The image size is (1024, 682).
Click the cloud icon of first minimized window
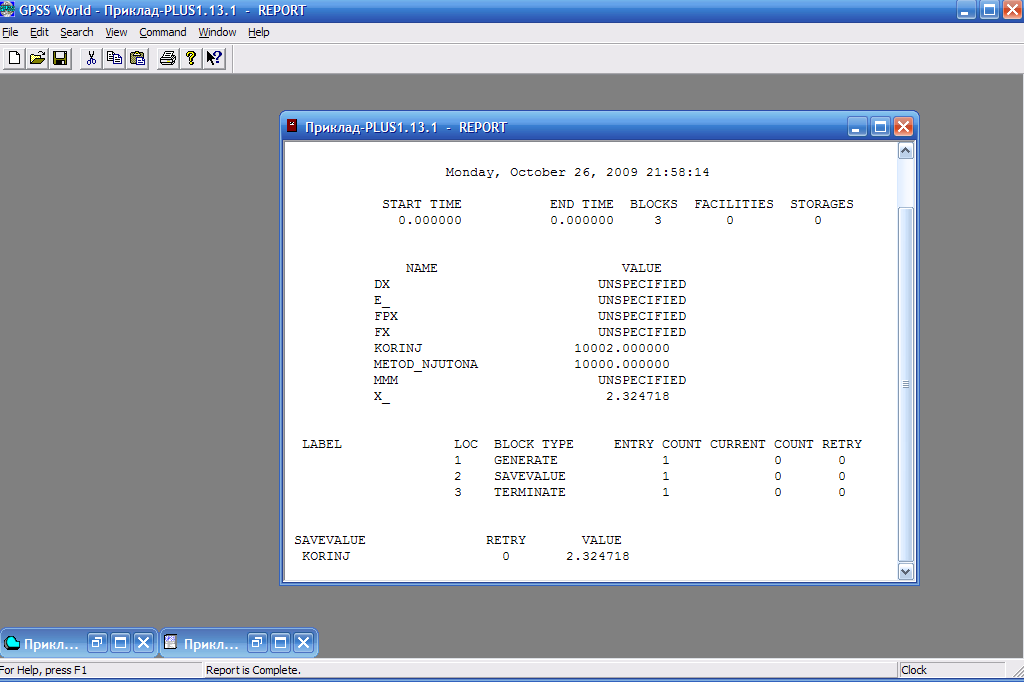click(12, 643)
